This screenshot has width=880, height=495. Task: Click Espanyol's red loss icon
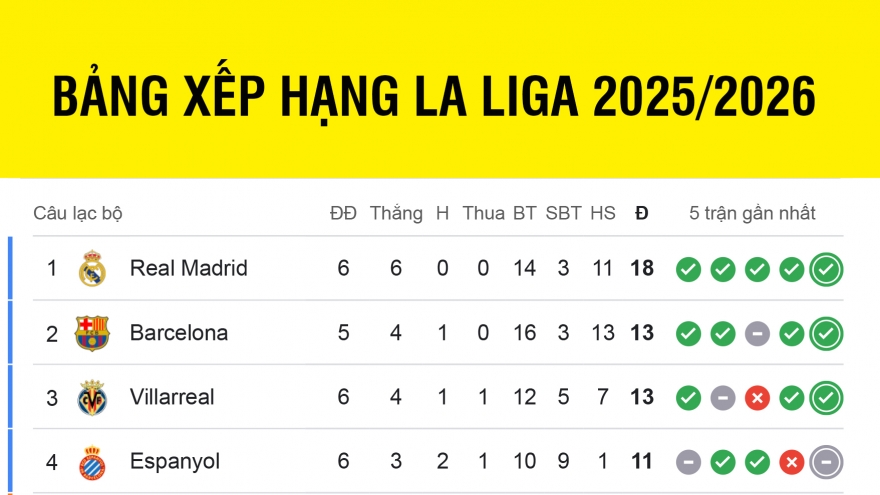pos(792,462)
